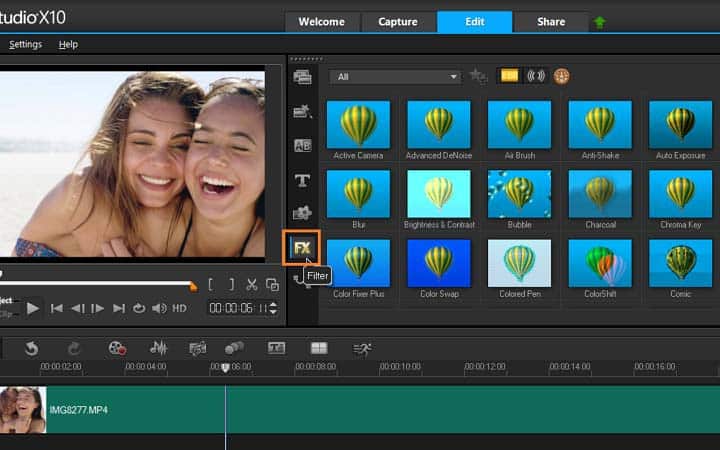Open the Transition library (AB icon)
Image resolution: width=720 pixels, height=450 pixels.
click(x=302, y=146)
